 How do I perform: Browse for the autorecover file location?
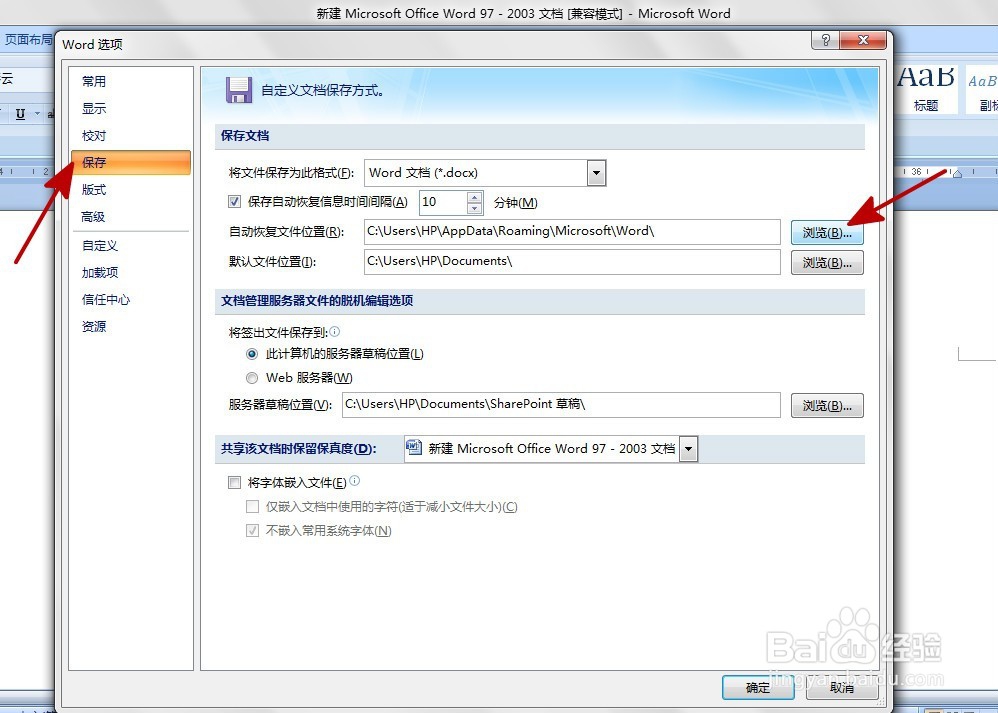[x=827, y=232]
